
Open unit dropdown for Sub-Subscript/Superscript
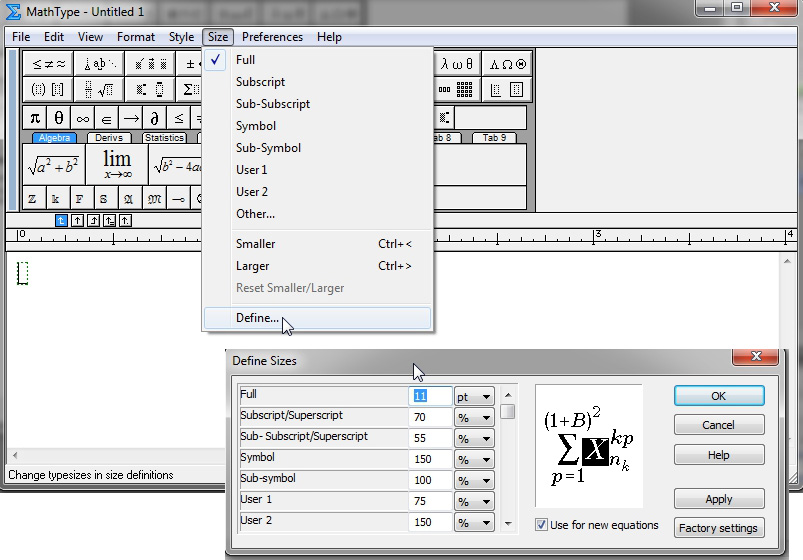click(474, 439)
